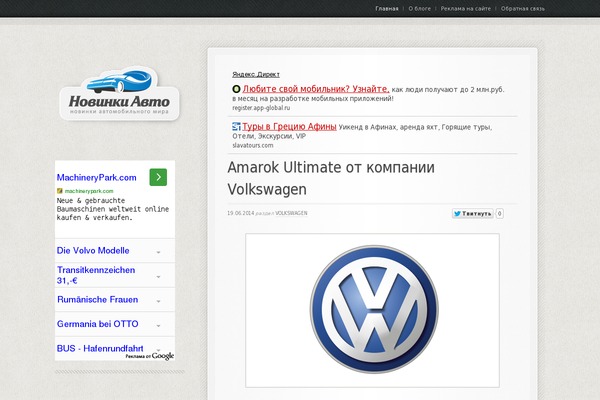Screen dimensions: 600x400
Task: Open MachineryPark.com ad heading
Action: [x=96, y=178]
